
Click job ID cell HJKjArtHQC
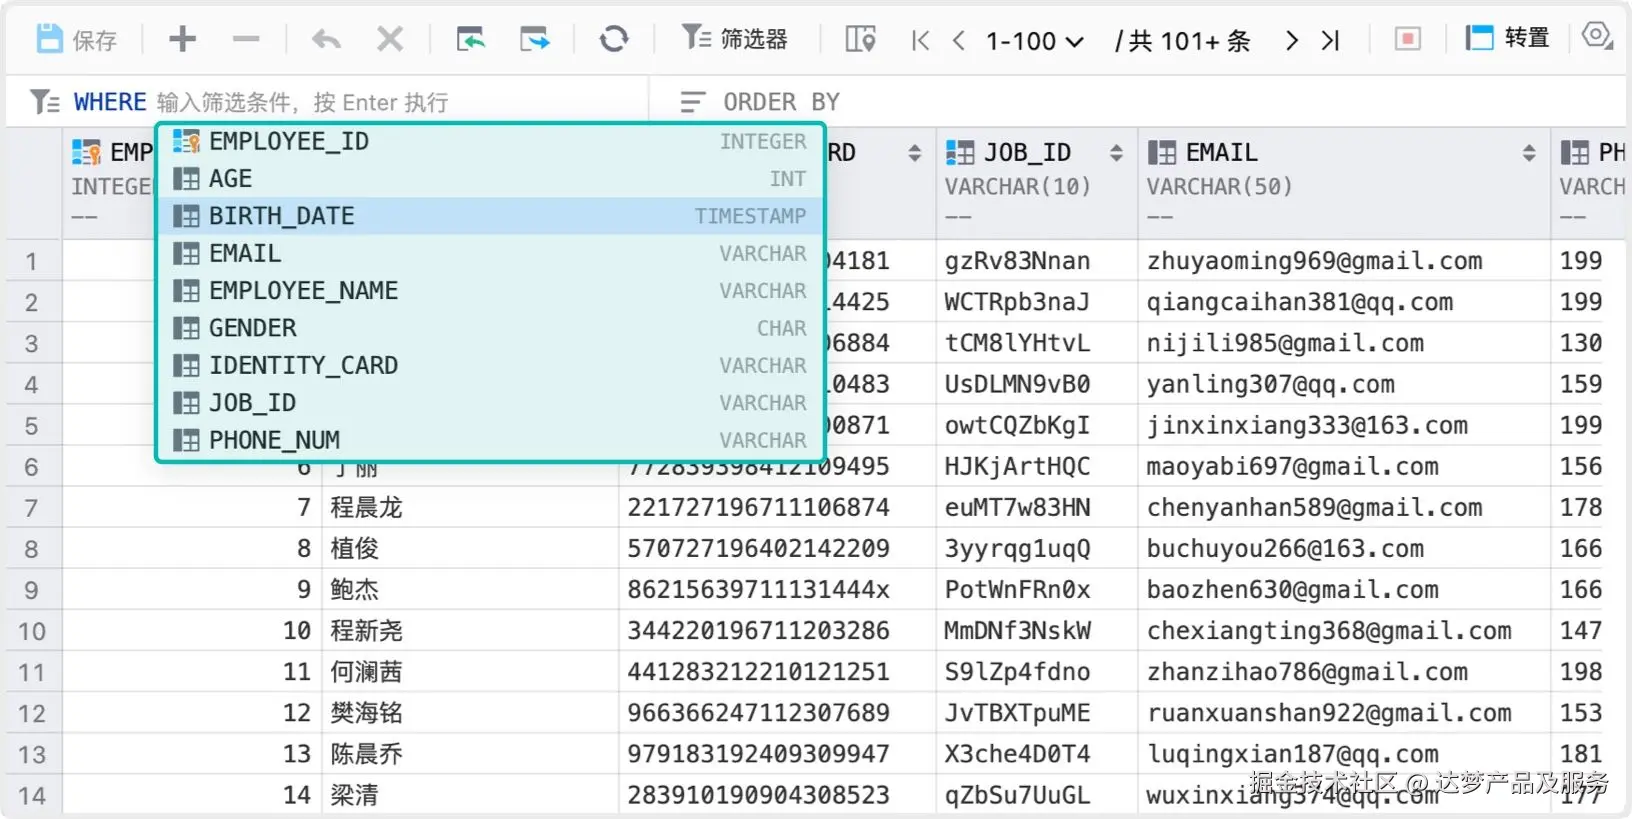1017,467
